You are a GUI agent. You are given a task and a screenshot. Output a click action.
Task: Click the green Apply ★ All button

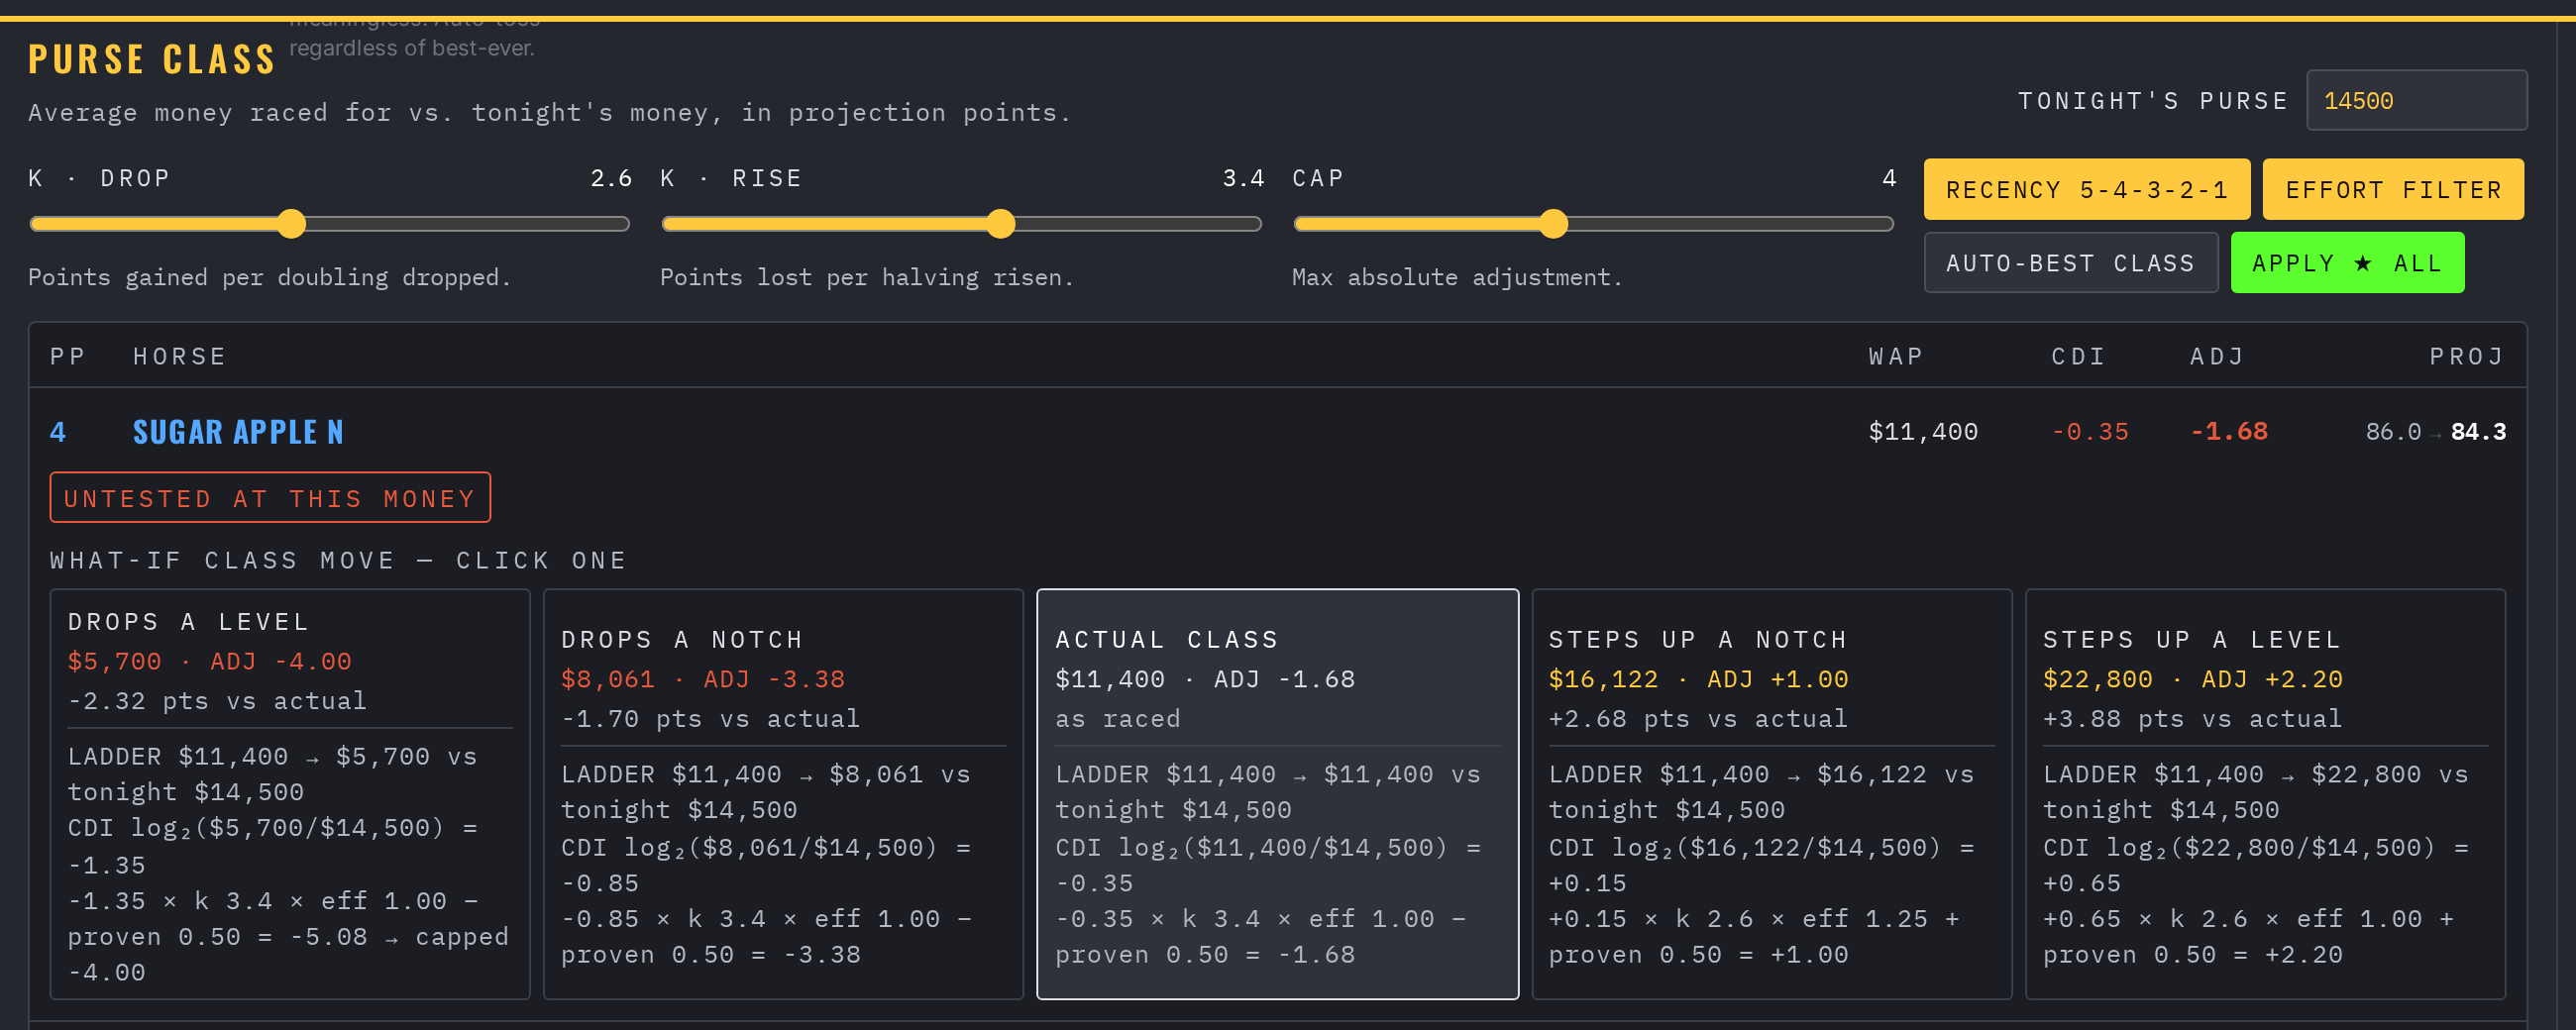click(2346, 263)
